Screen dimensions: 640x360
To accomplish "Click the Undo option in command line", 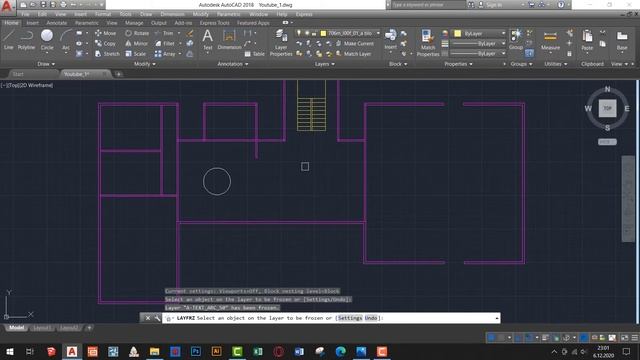I will click(x=371, y=318).
